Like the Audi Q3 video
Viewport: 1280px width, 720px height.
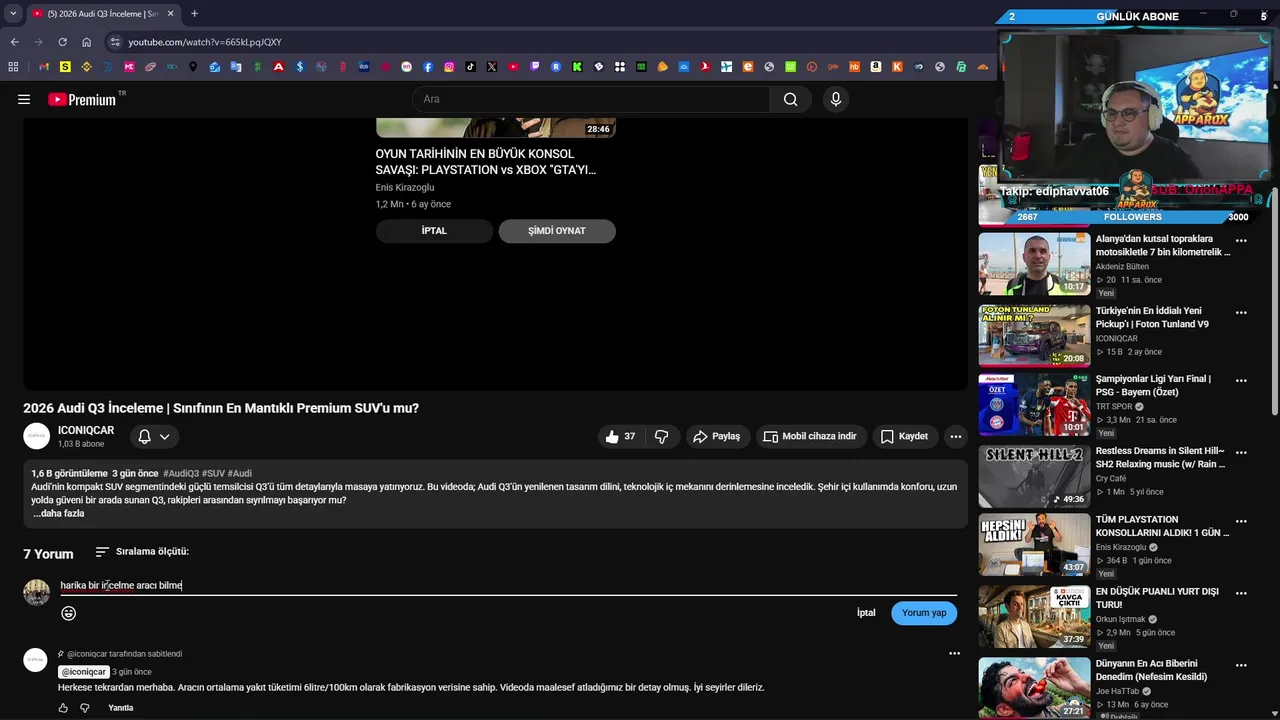[620, 436]
